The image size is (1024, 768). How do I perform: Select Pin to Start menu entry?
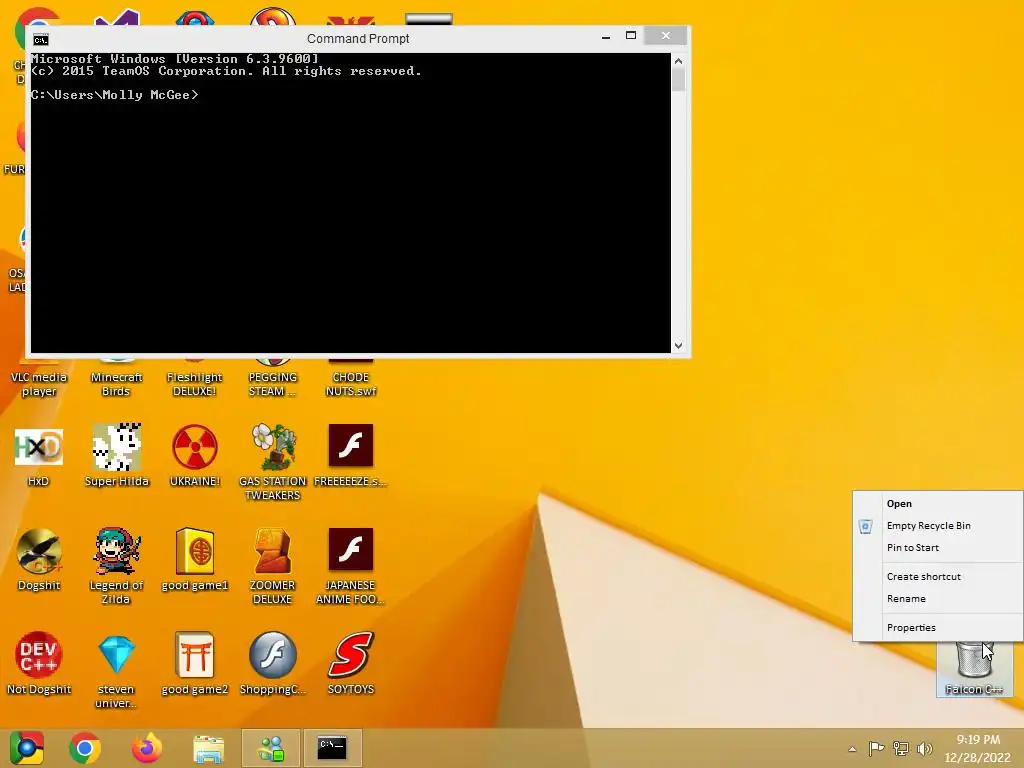tap(938, 548)
